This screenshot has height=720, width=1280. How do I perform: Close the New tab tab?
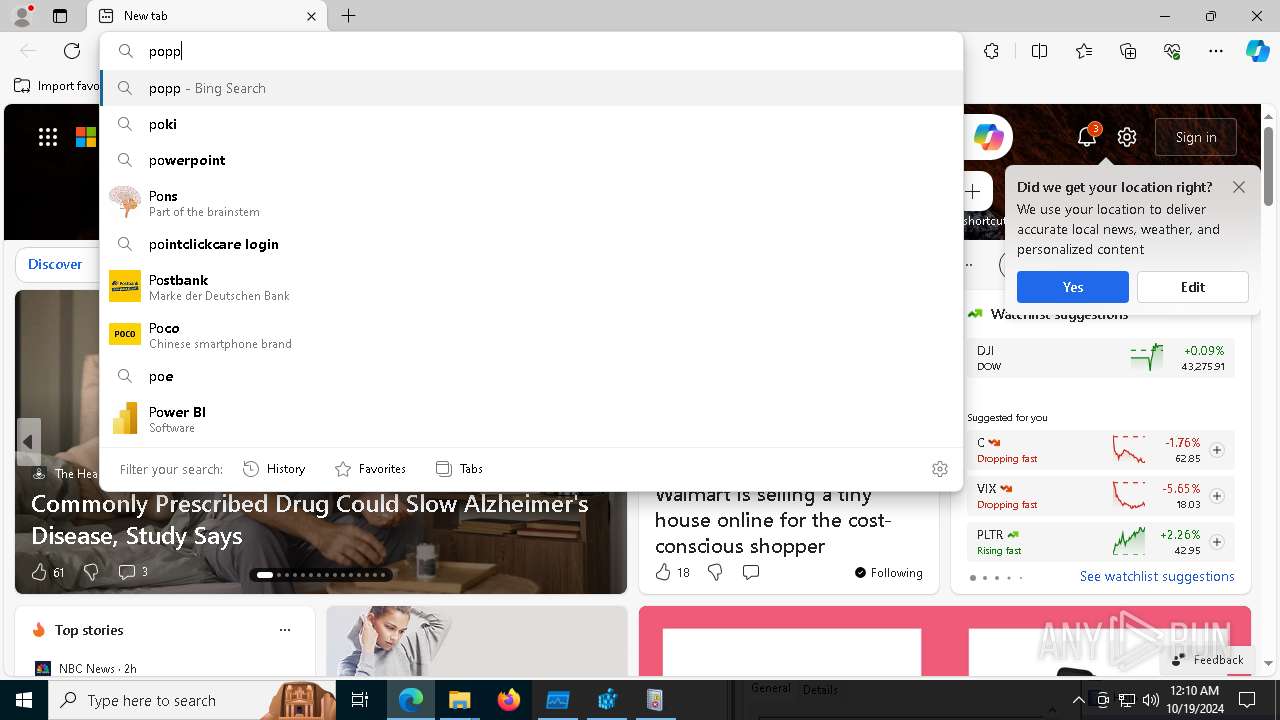311,16
